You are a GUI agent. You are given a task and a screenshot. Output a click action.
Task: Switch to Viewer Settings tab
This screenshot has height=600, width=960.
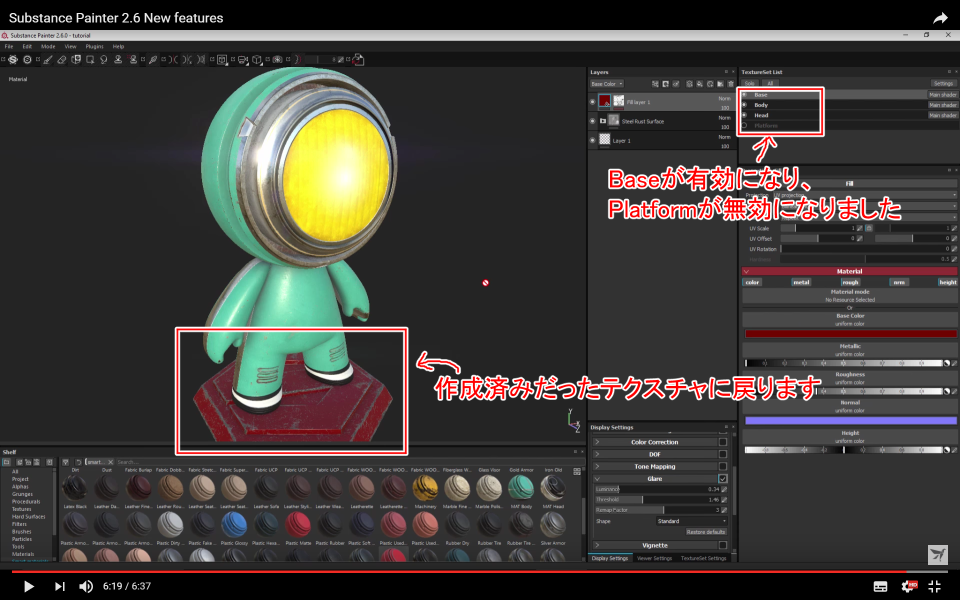[654, 558]
